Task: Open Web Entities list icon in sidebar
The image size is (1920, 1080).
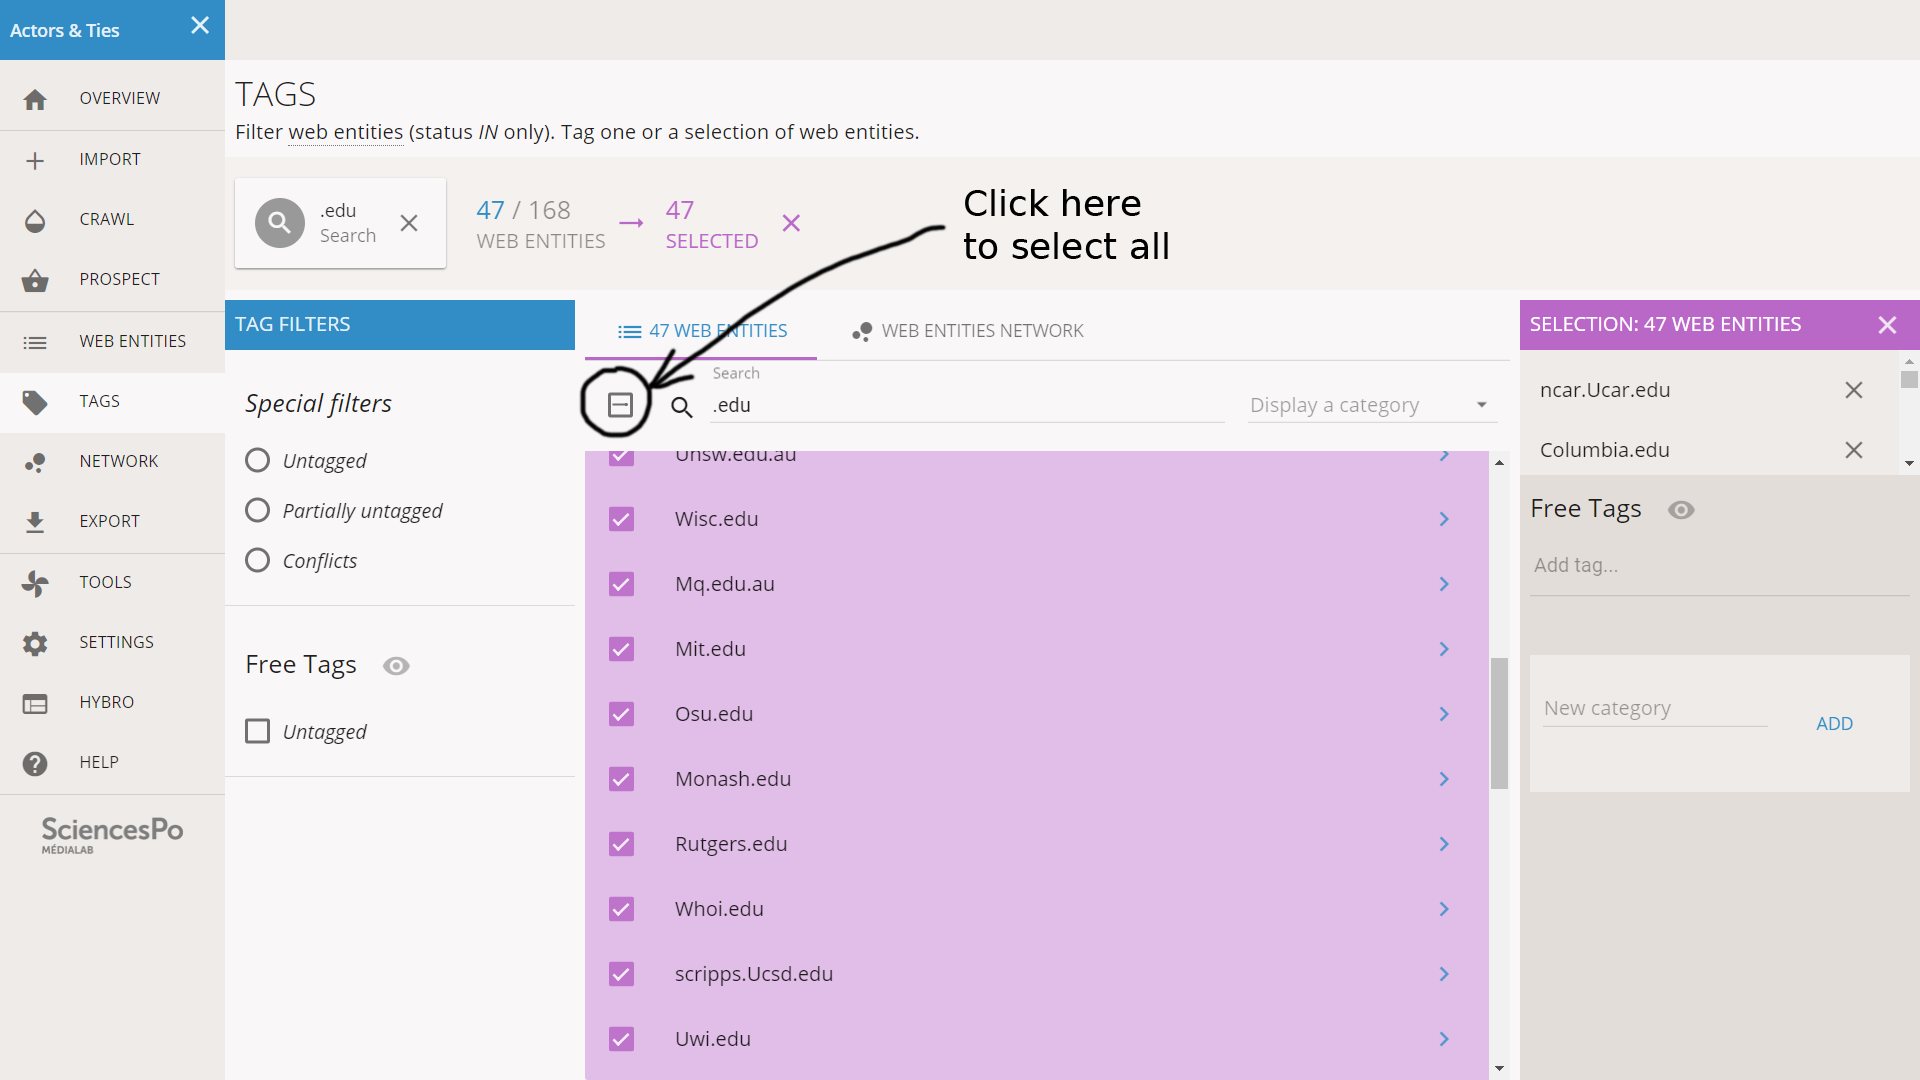Action: click(x=35, y=342)
